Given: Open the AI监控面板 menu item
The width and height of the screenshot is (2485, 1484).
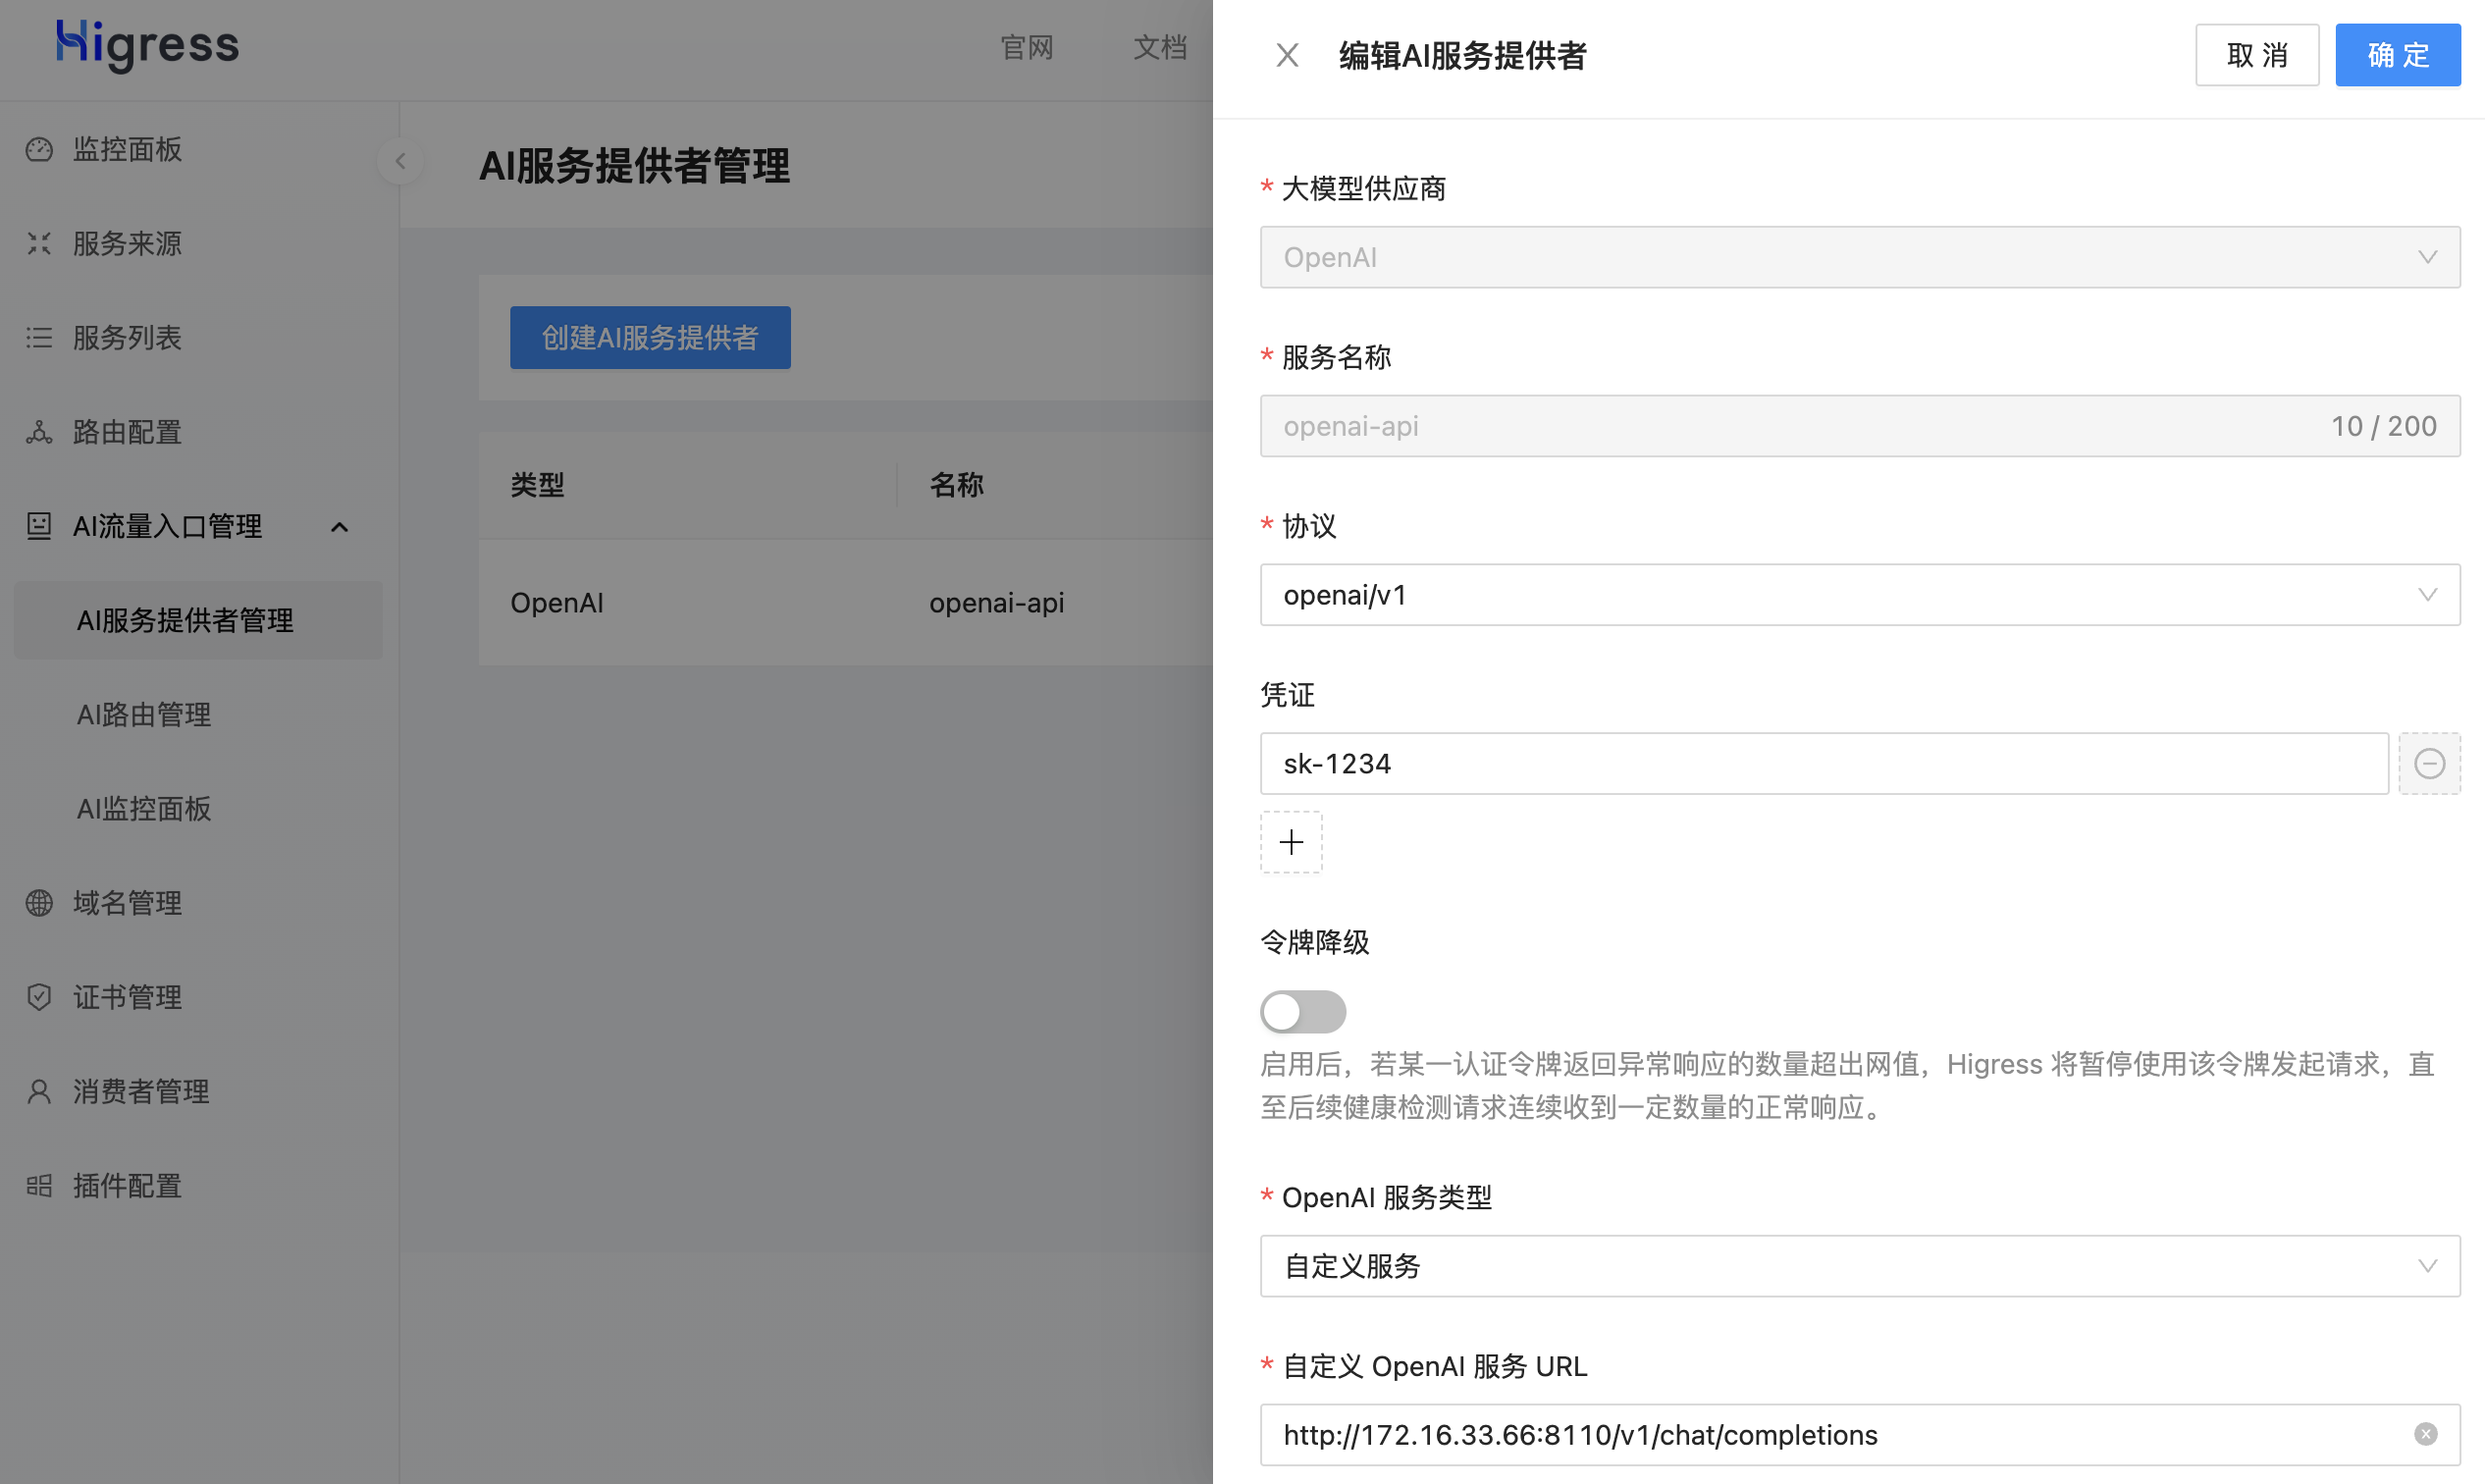Looking at the screenshot, I should click(x=144, y=808).
